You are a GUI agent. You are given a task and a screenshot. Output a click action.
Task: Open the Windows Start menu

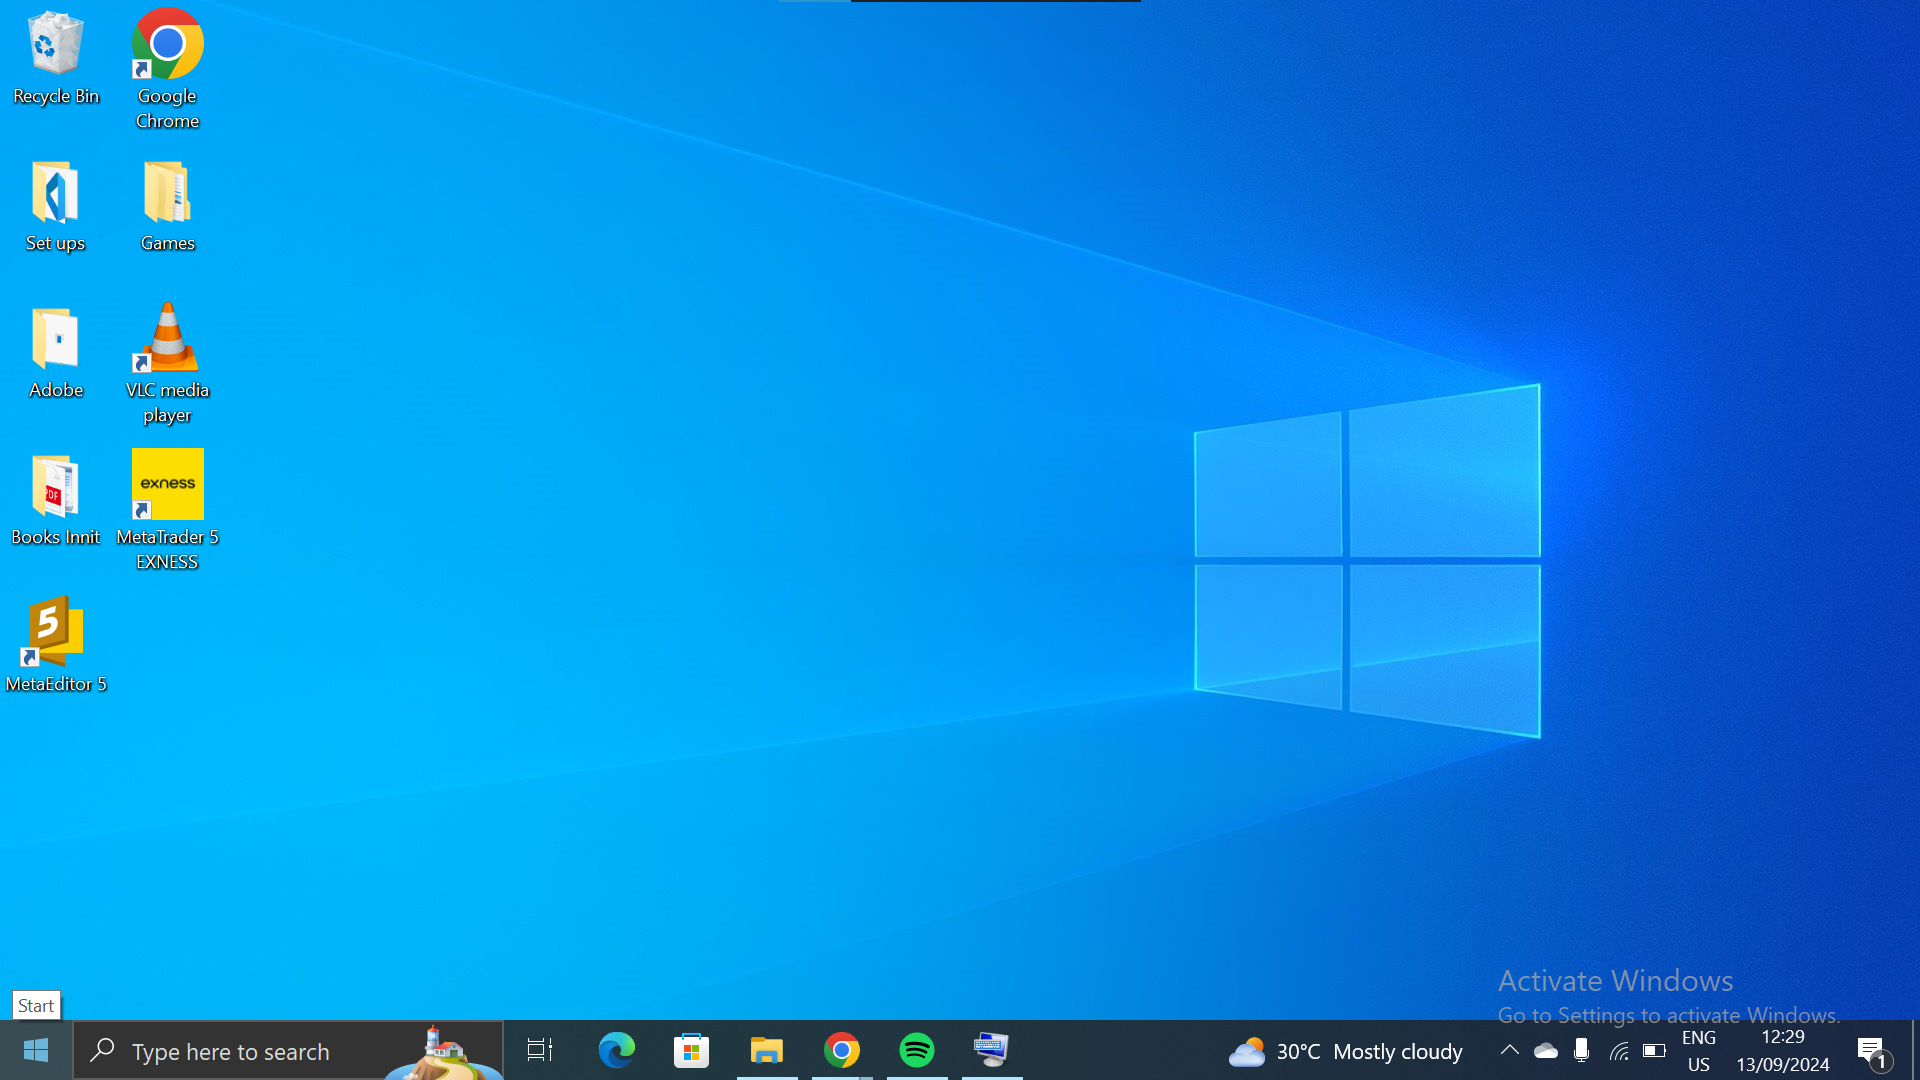click(36, 1050)
